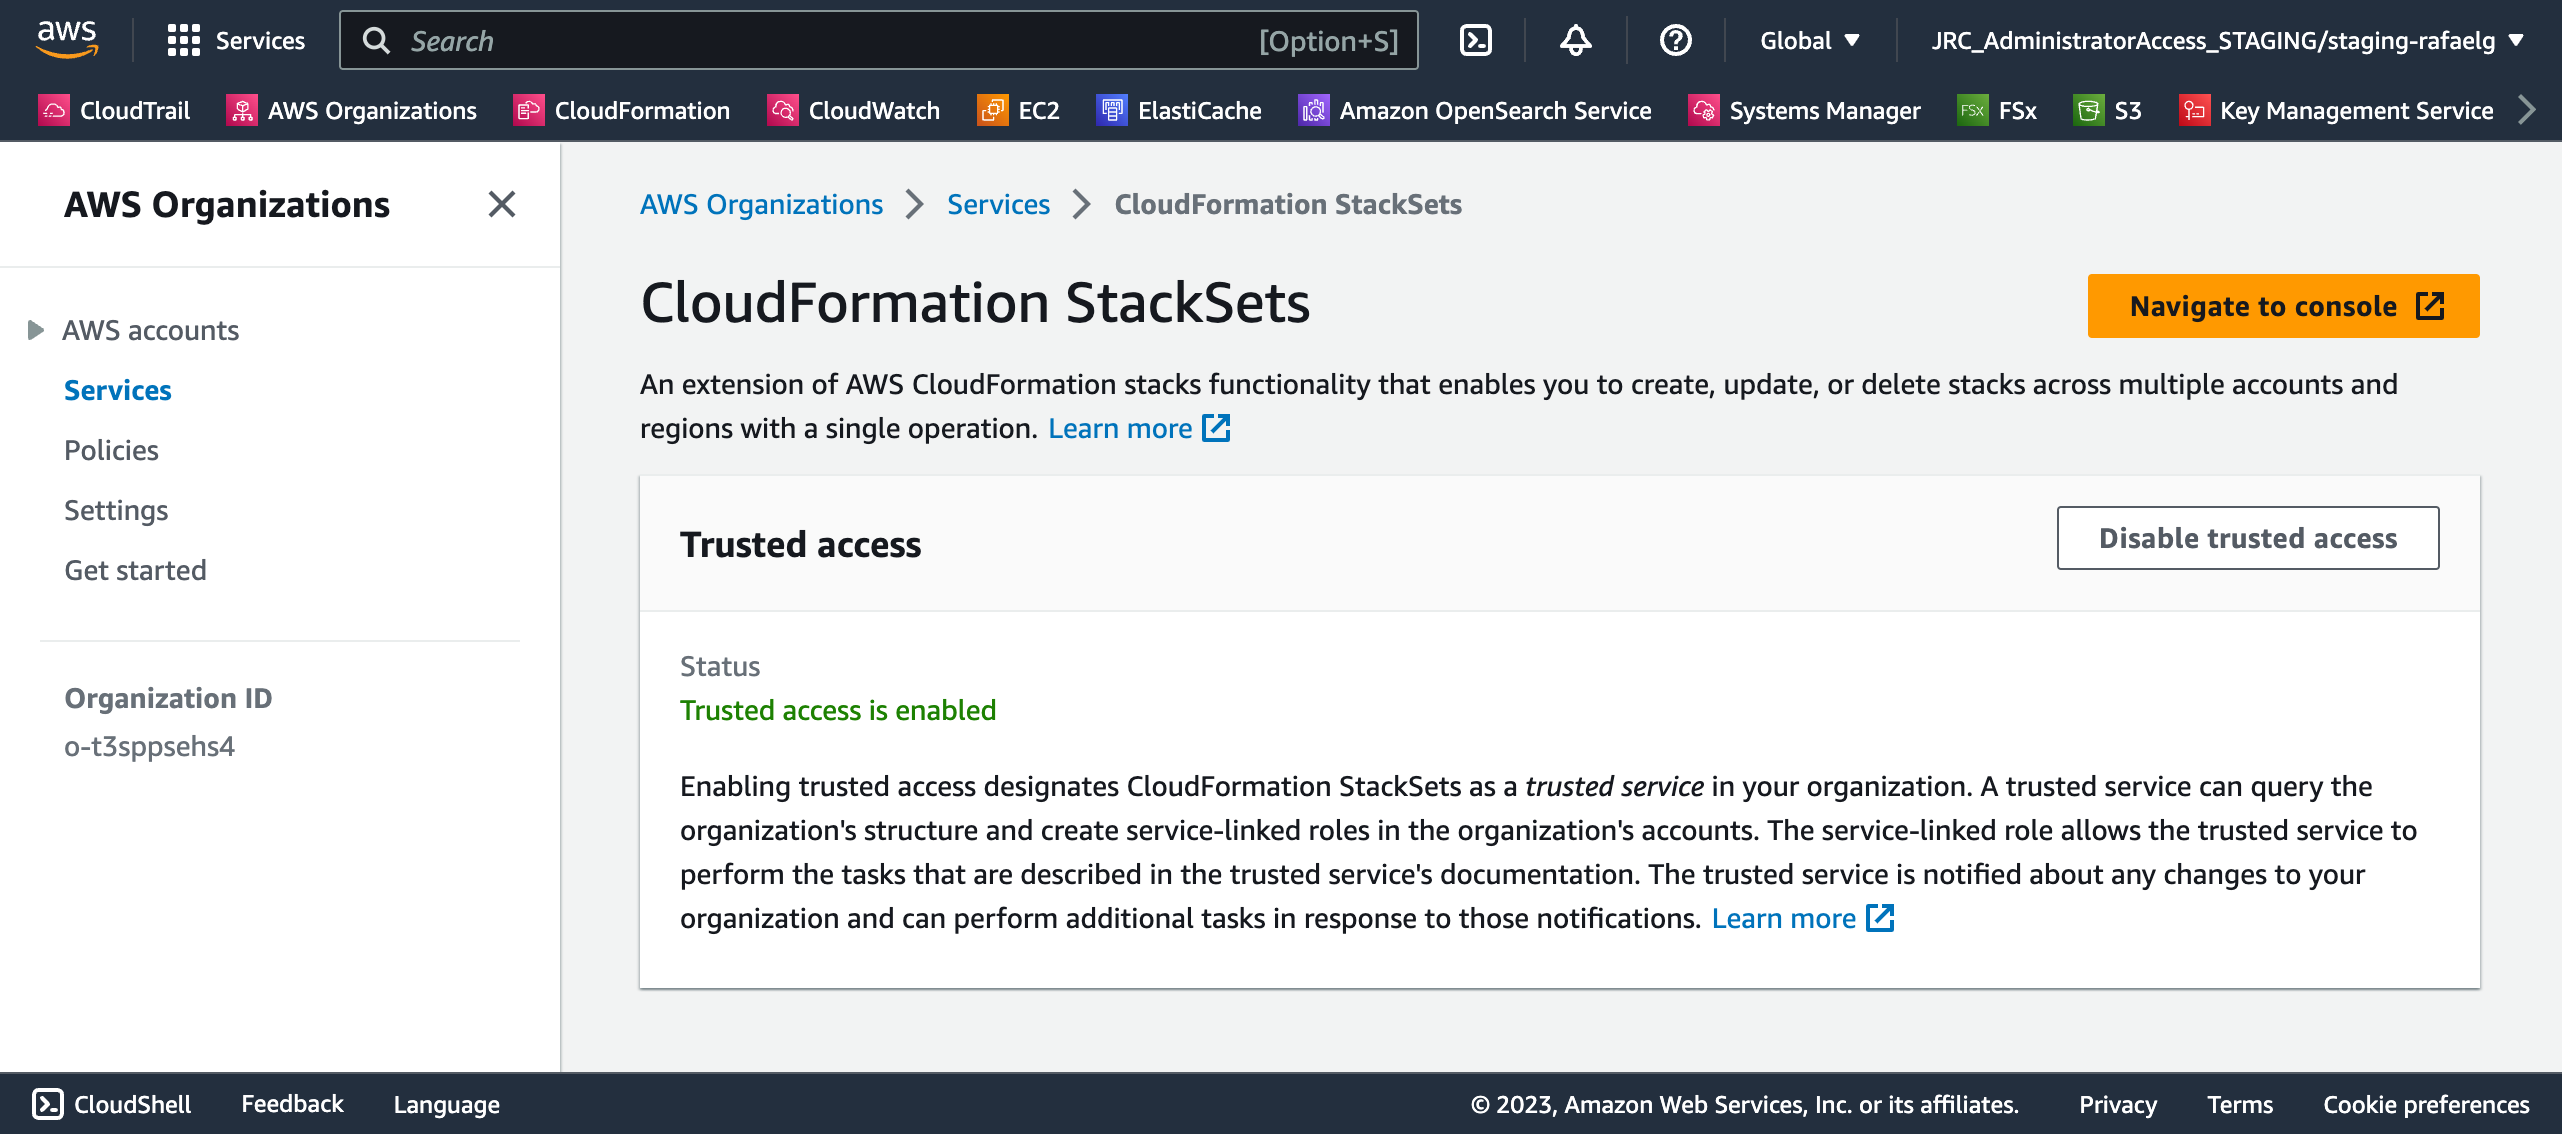Click the Navigate to console button
The height and width of the screenshot is (1134, 2562).
coord(2283,306)
